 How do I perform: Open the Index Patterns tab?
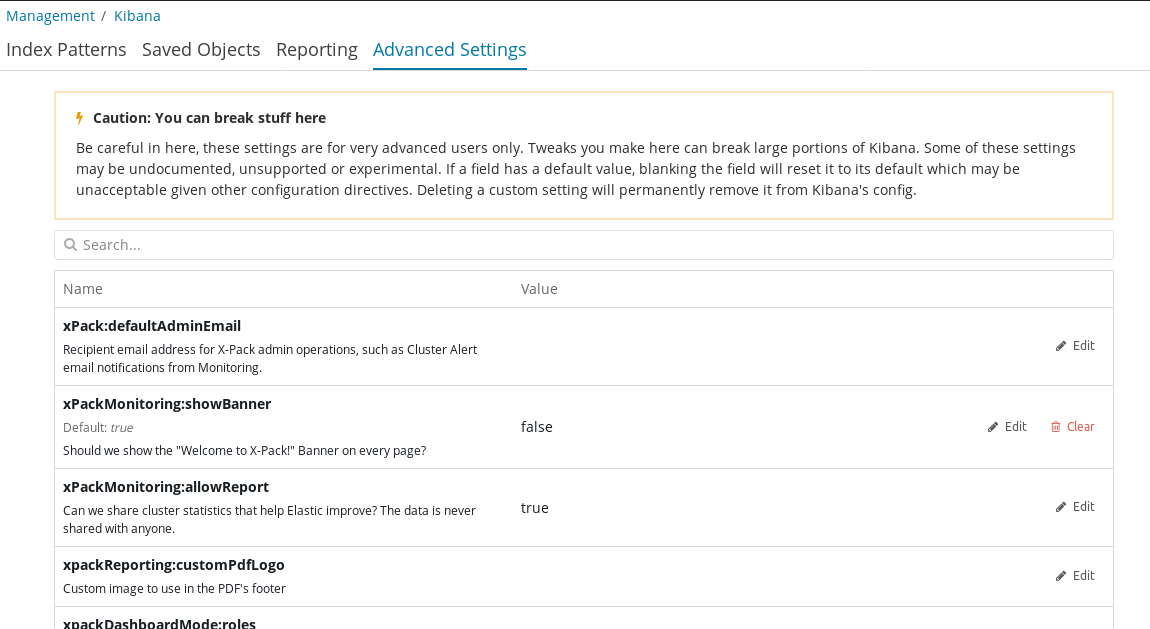(x=66, y=50)
